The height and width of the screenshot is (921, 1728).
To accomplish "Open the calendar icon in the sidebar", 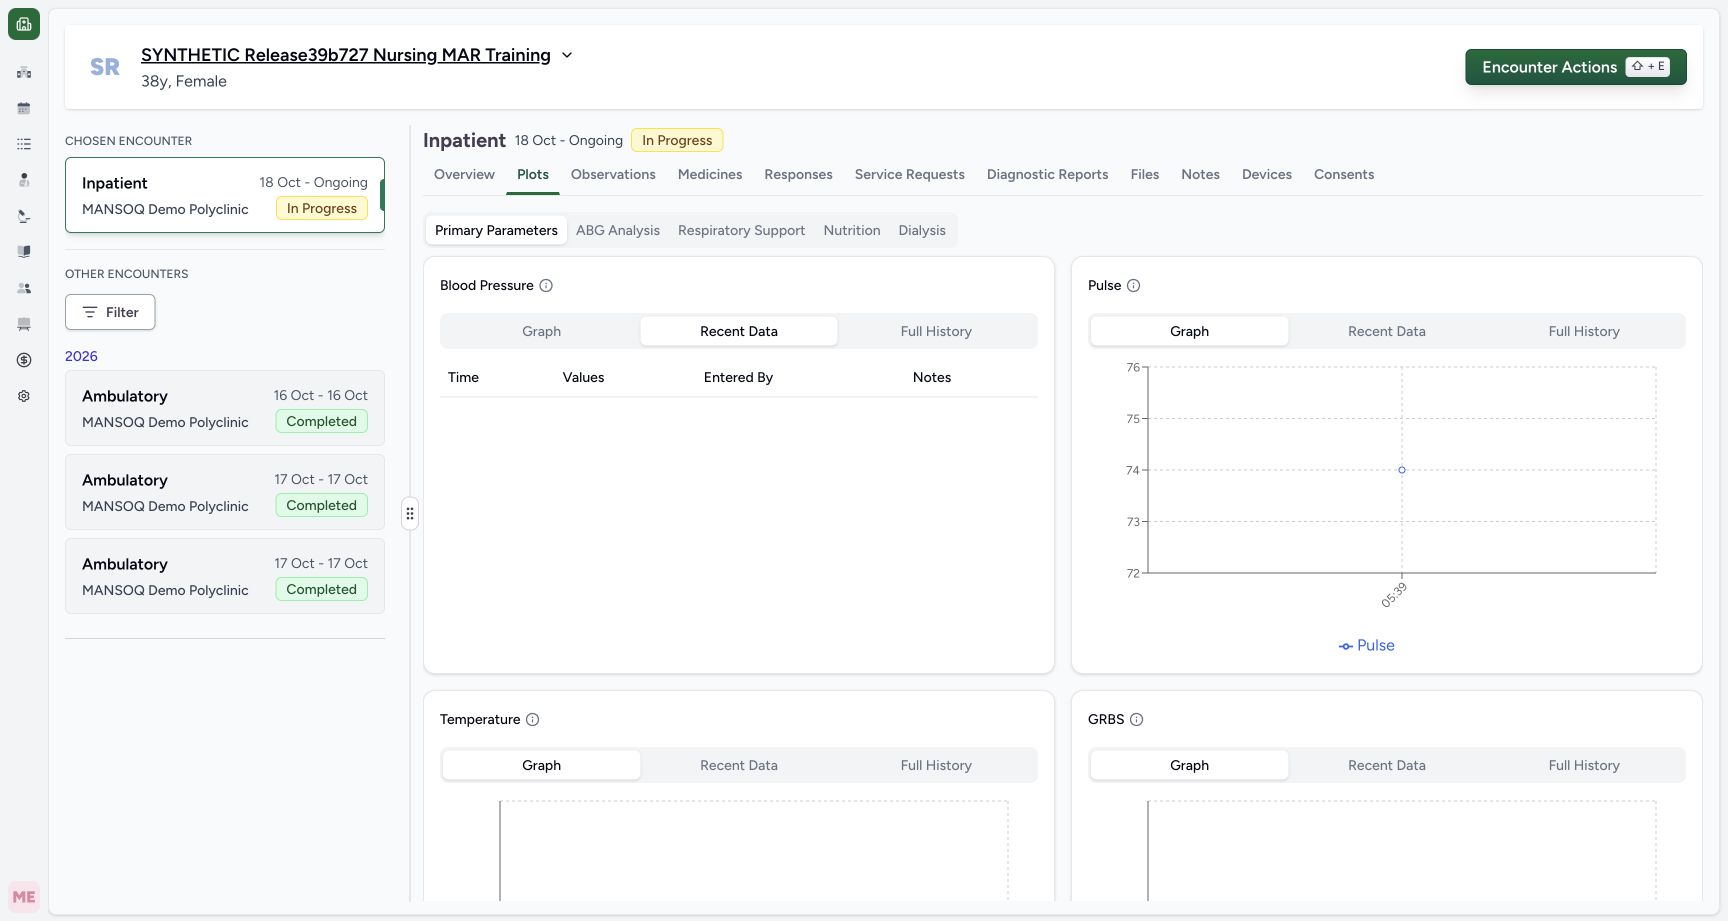I will tap(24, 108).
